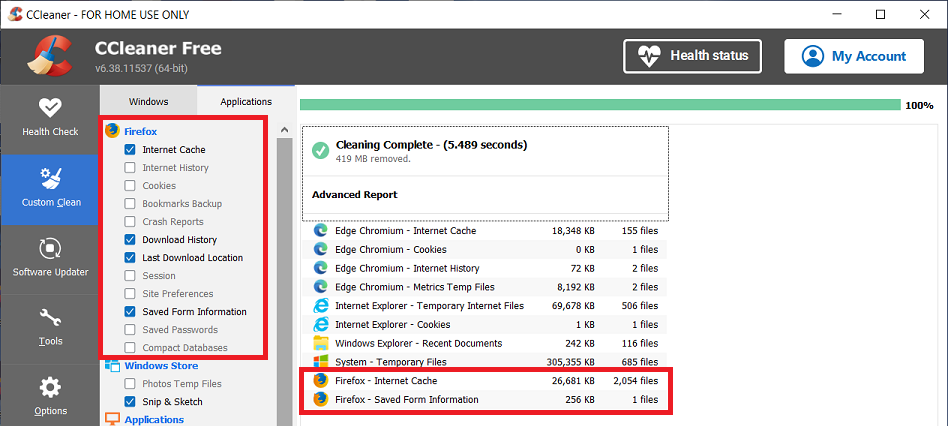Image resolution: width=948 pixels, height=426 pixels.
Task: Click the CCleaner logo in header
Action: [51, 57]
